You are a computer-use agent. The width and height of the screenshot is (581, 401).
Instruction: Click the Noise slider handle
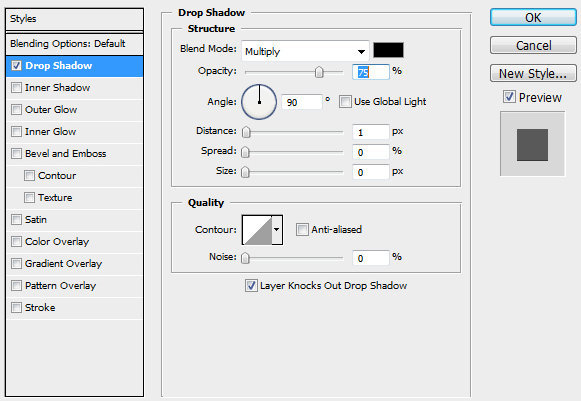pos(245,258)
